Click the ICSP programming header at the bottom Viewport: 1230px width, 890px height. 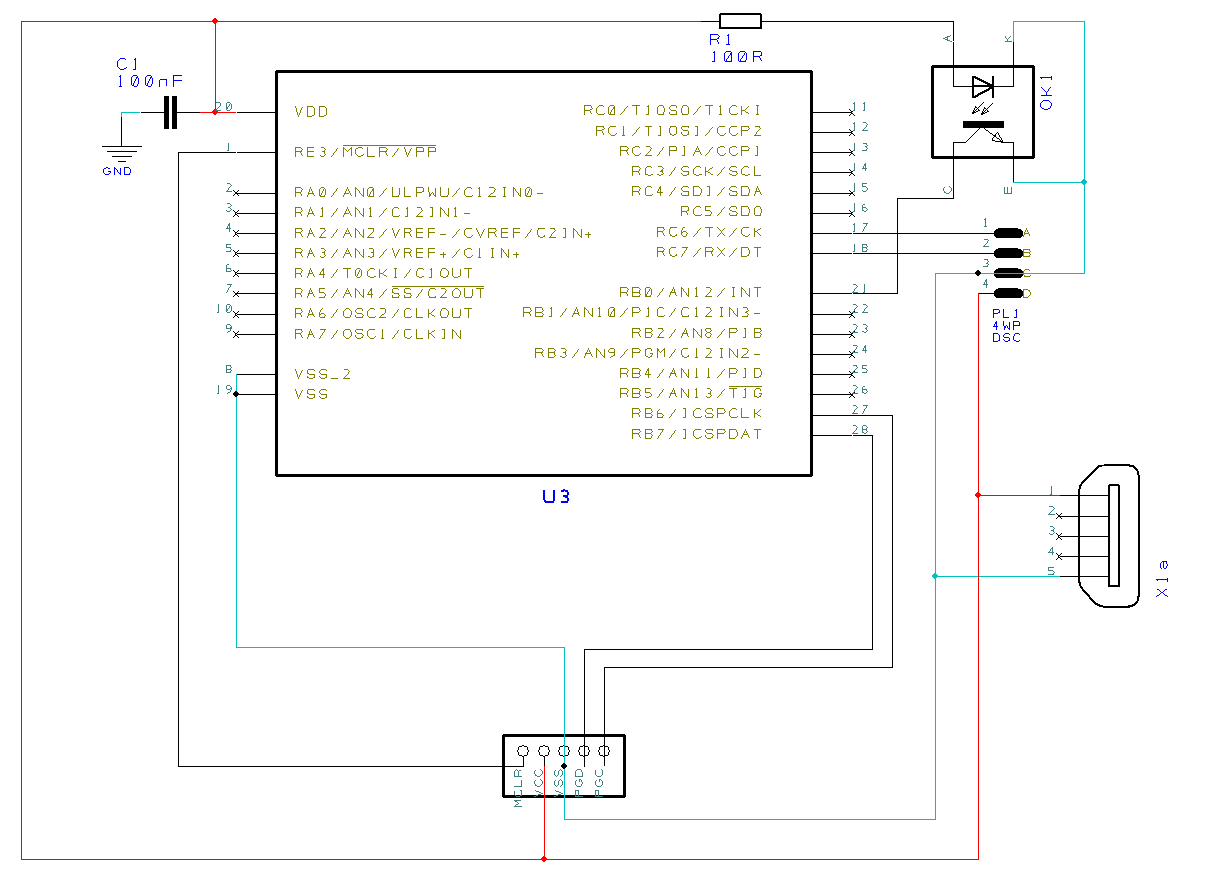(563, 766)
